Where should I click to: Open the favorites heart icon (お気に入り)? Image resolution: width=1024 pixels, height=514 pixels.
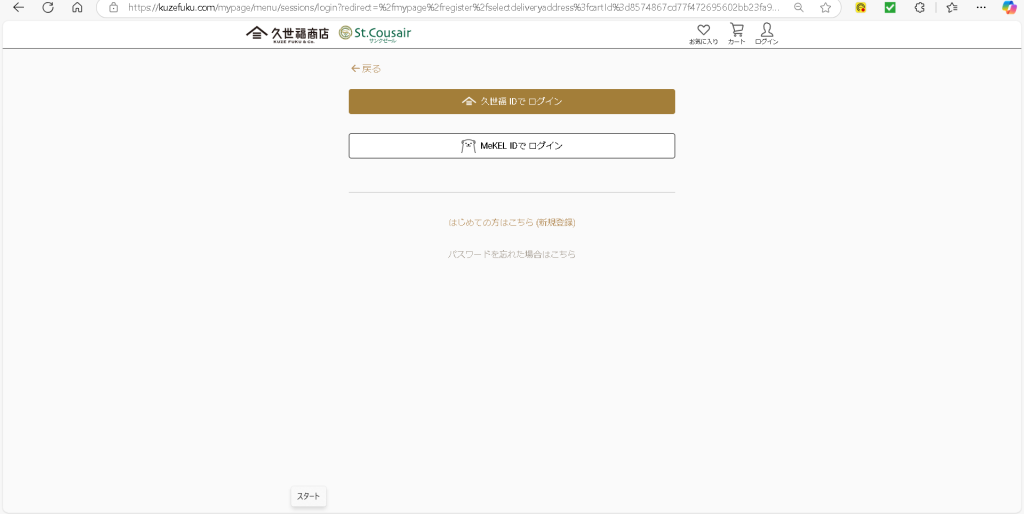coord(703,34)
